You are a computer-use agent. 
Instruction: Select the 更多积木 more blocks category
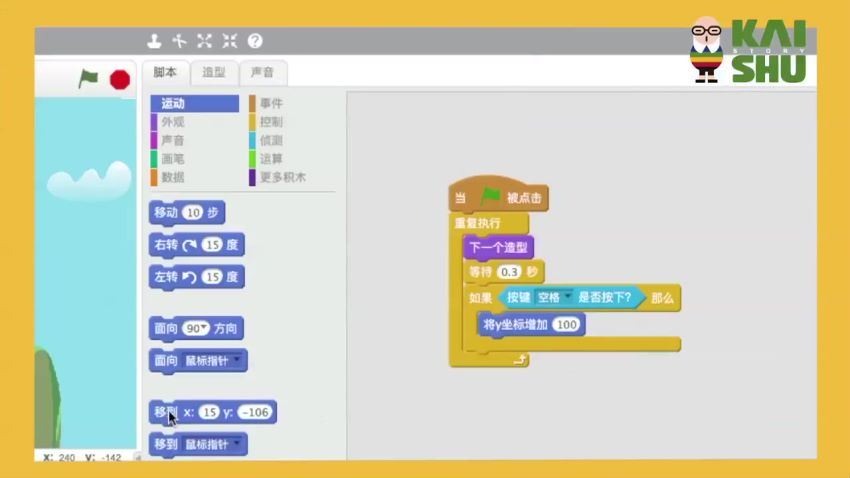point(283,177)
